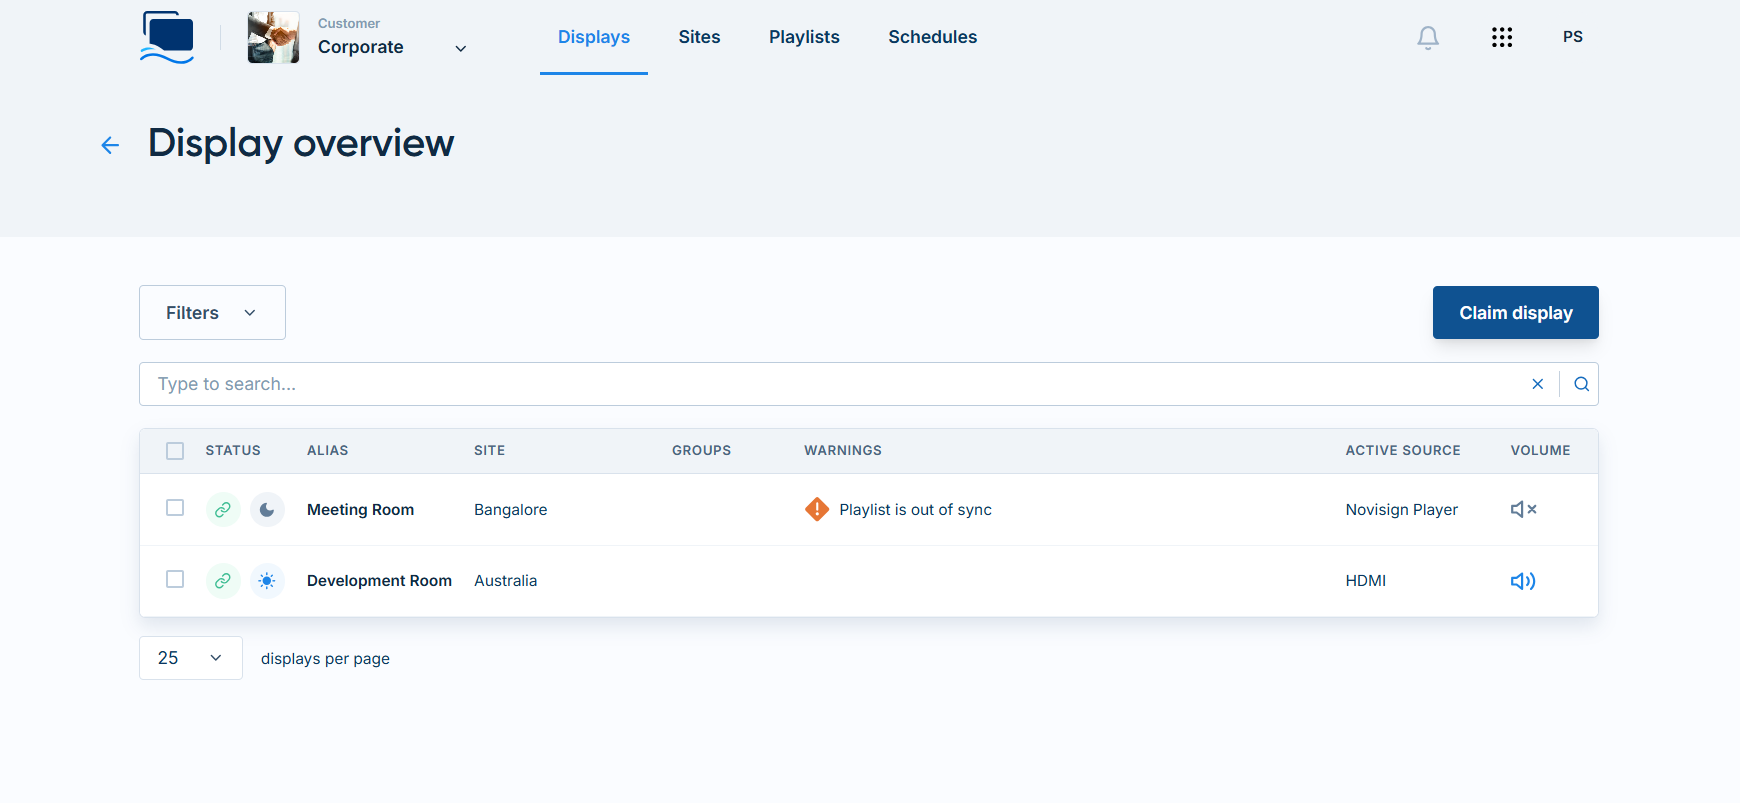Click the muted volume icon for Meeting Room
Screen dimensions: 1740x803
pos(1522,510)
